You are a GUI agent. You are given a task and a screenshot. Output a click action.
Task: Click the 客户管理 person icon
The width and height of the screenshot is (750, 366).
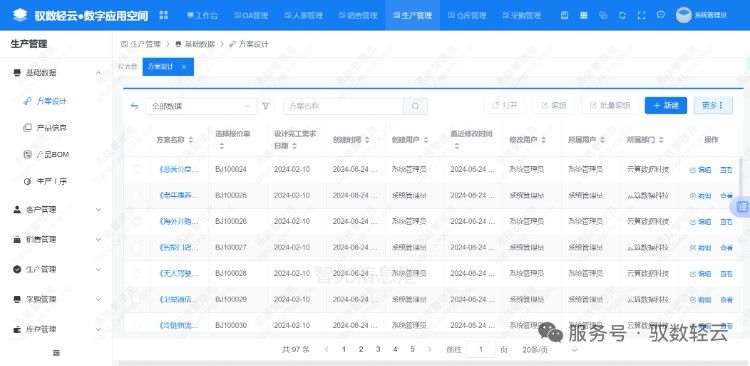pos(17,209)
